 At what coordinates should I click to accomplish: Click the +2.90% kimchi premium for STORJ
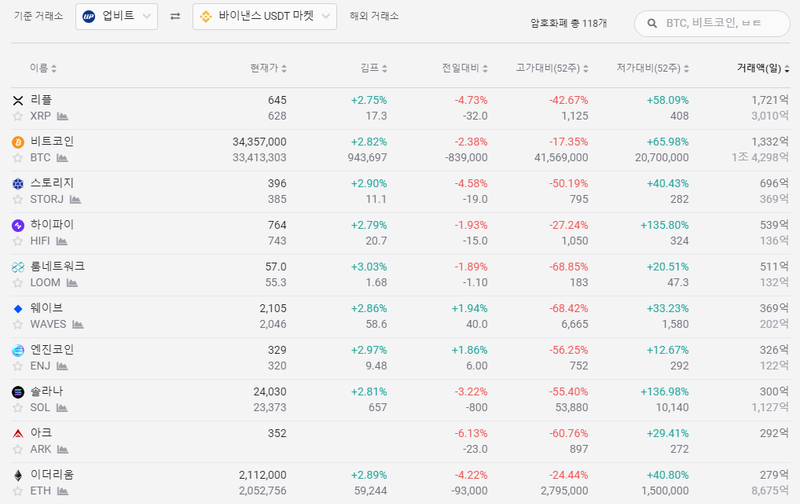coord(369,184)
